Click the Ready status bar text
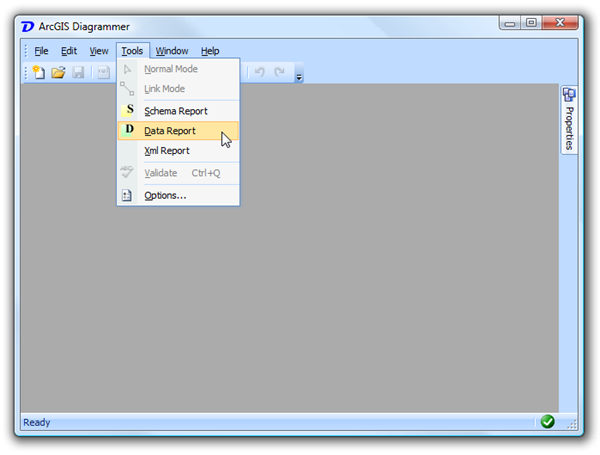Viewport: 600px width, 455px height. pos(37,422)
